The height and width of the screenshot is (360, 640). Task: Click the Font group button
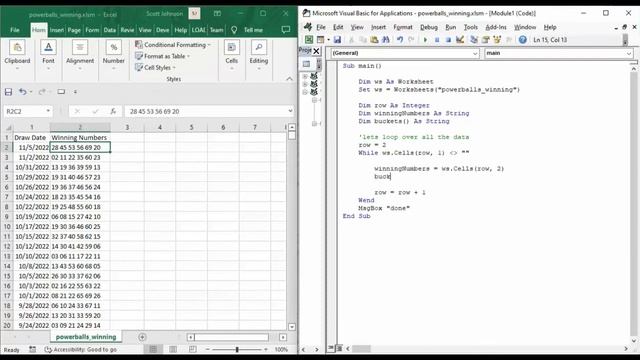pyautogui.click(x=48, y=55)
